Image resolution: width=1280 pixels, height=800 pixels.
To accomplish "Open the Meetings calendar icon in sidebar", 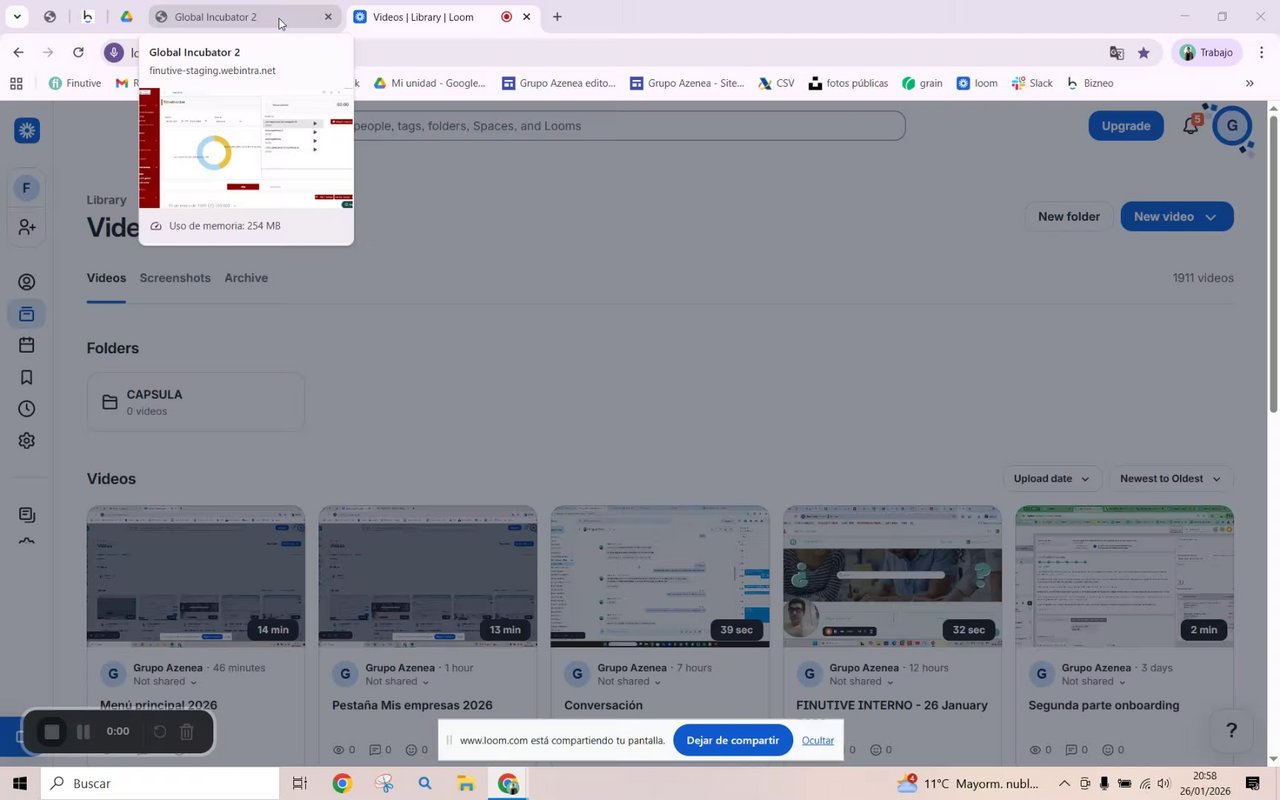I will tap(27, 345).
